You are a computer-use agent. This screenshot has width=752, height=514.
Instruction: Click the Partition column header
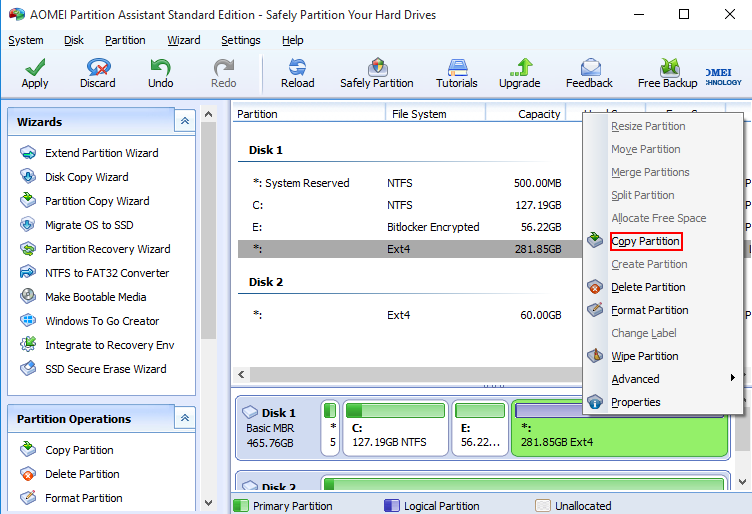[x=309, y=114]
